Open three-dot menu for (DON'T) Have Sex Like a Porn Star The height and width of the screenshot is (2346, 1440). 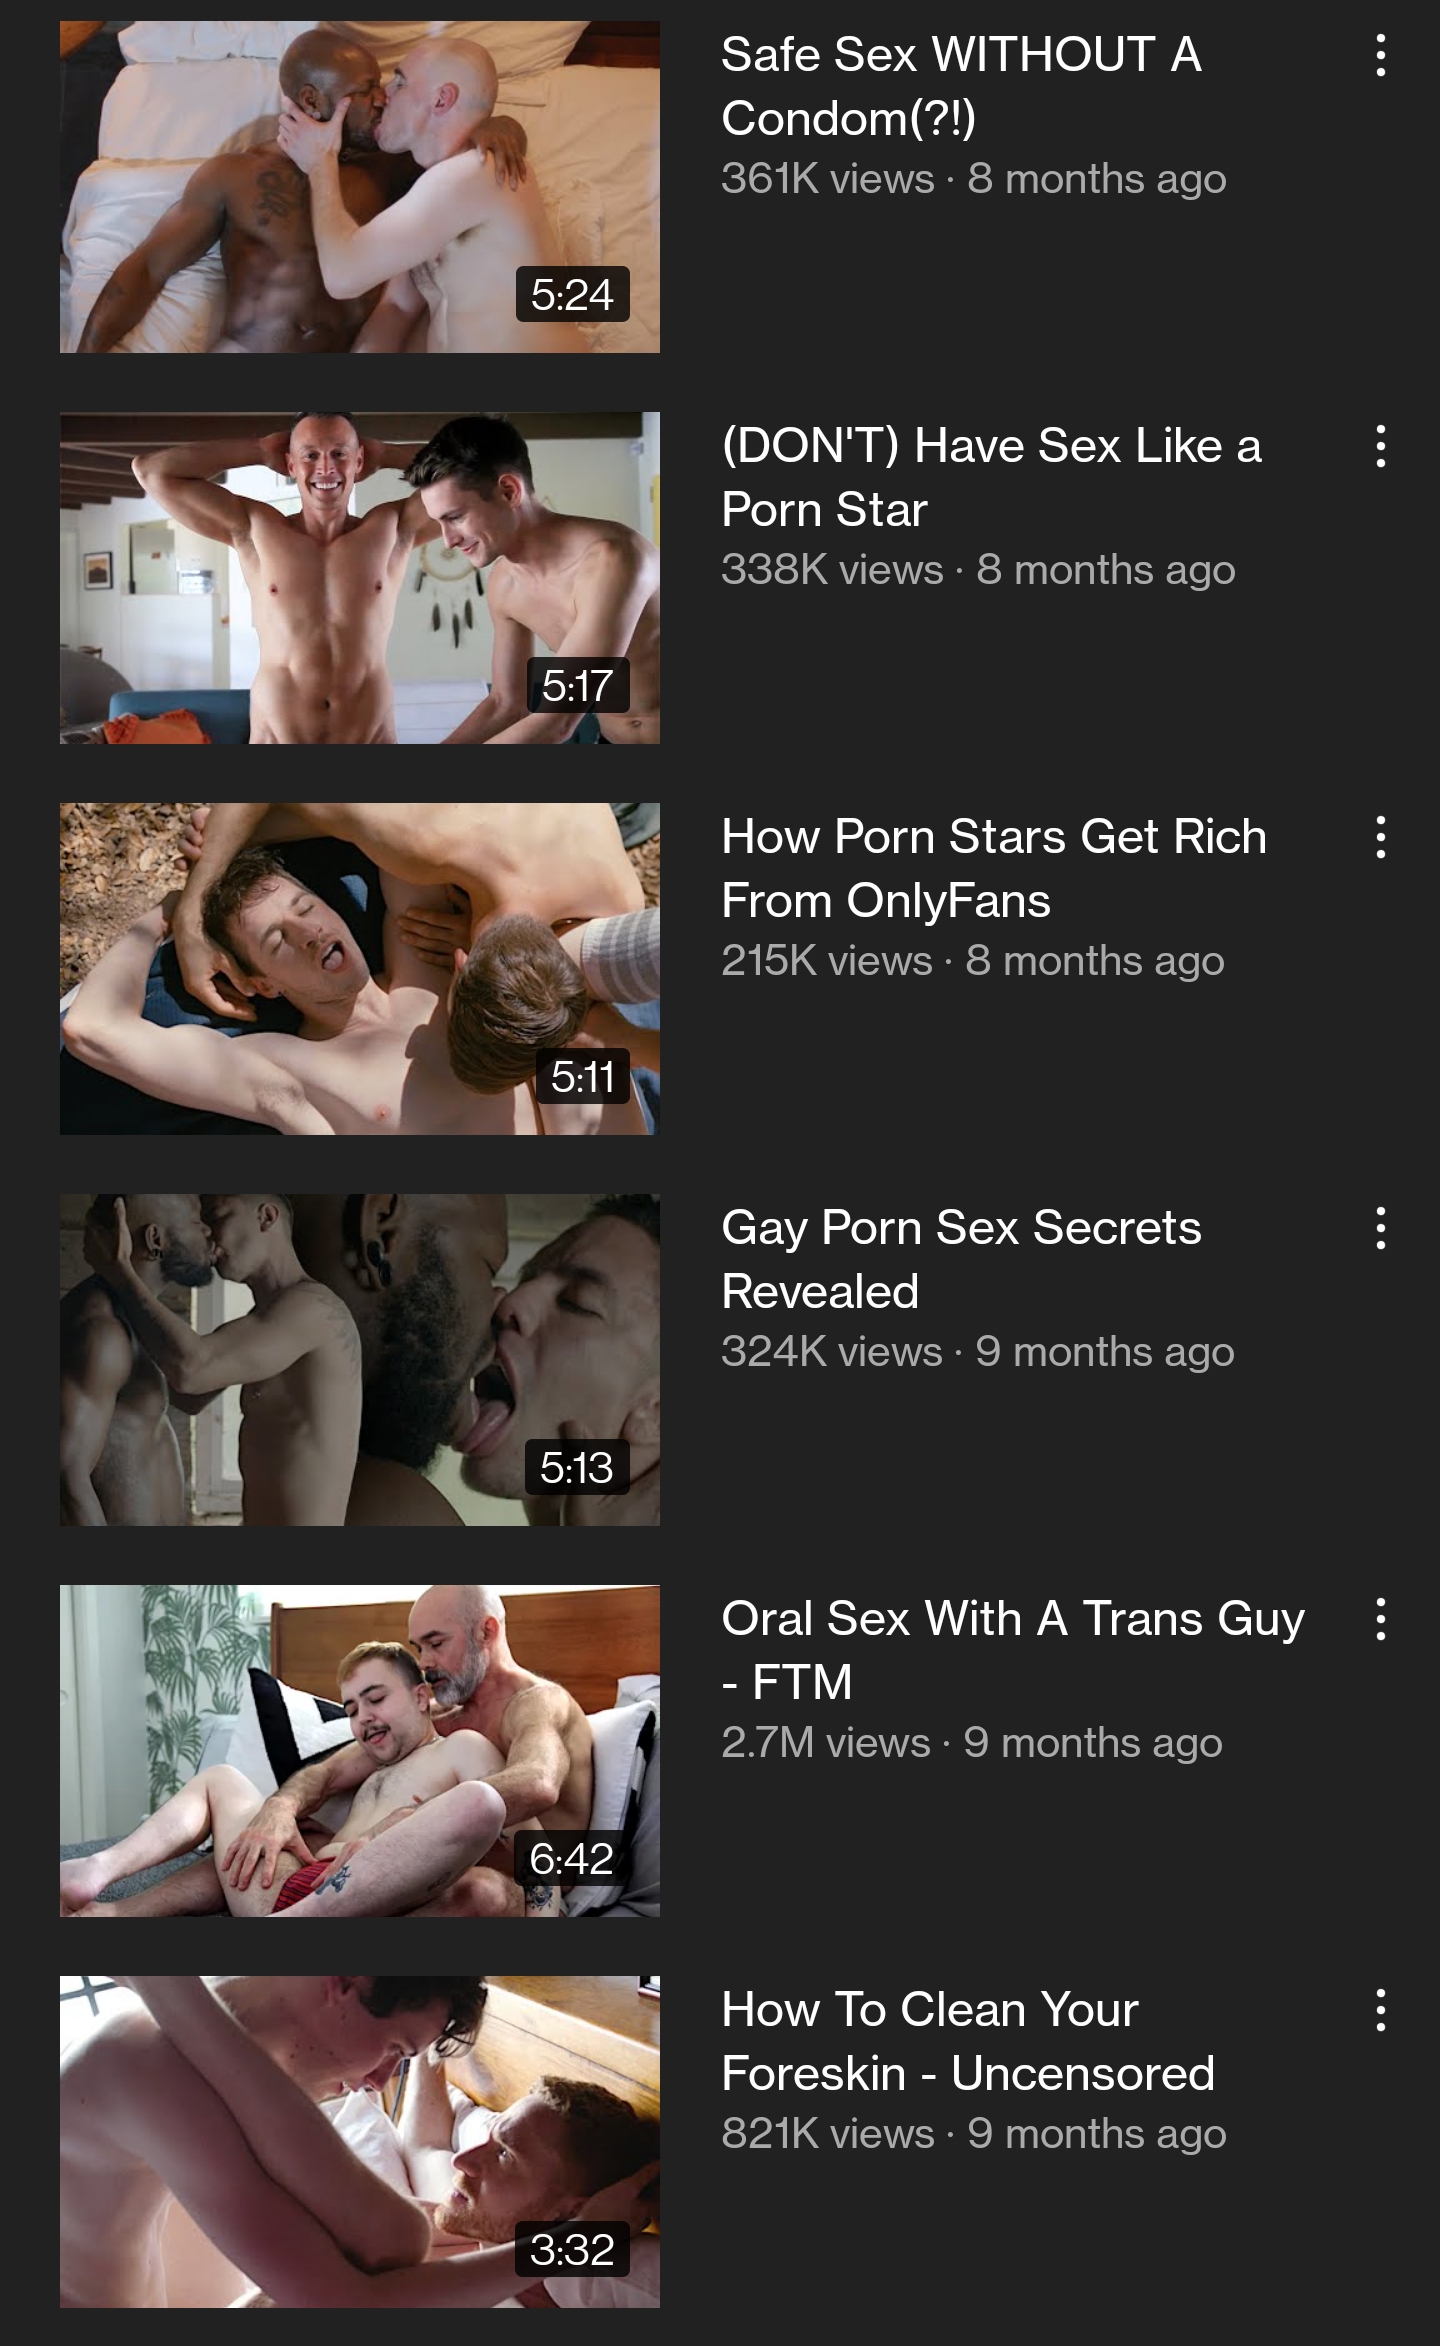[1380, 446]
